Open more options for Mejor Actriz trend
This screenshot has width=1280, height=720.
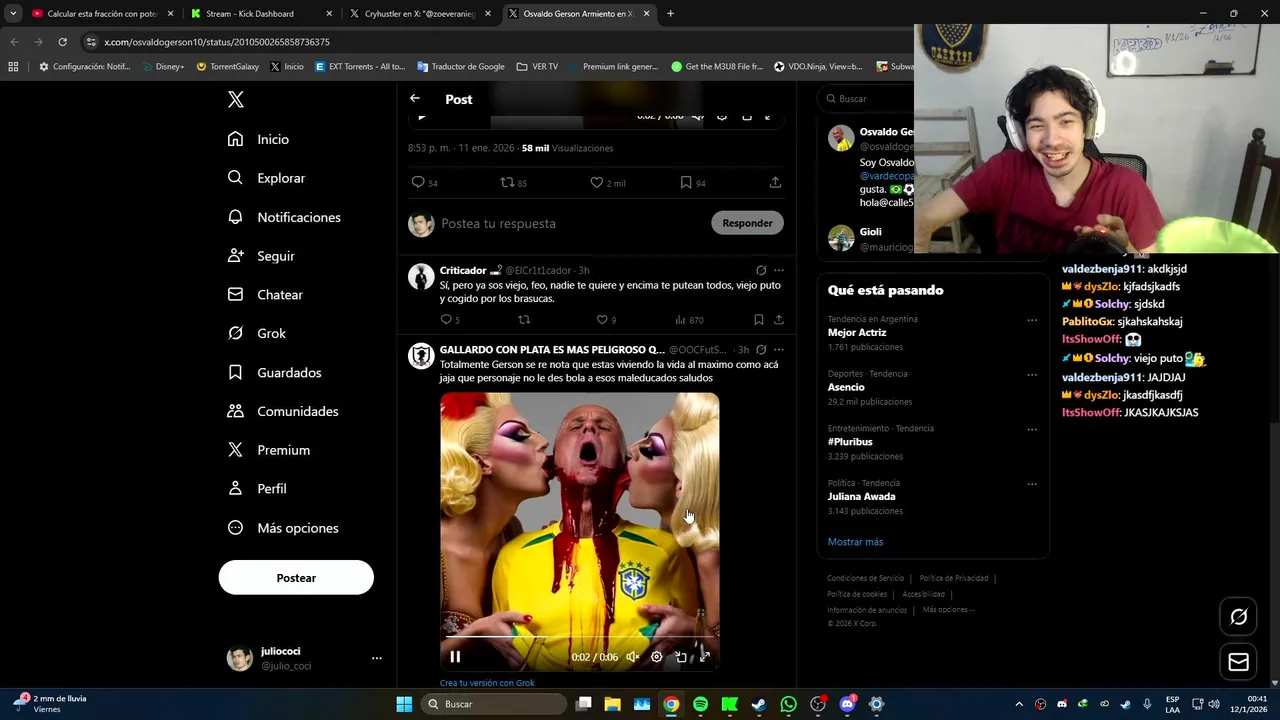pos(1032,320)
